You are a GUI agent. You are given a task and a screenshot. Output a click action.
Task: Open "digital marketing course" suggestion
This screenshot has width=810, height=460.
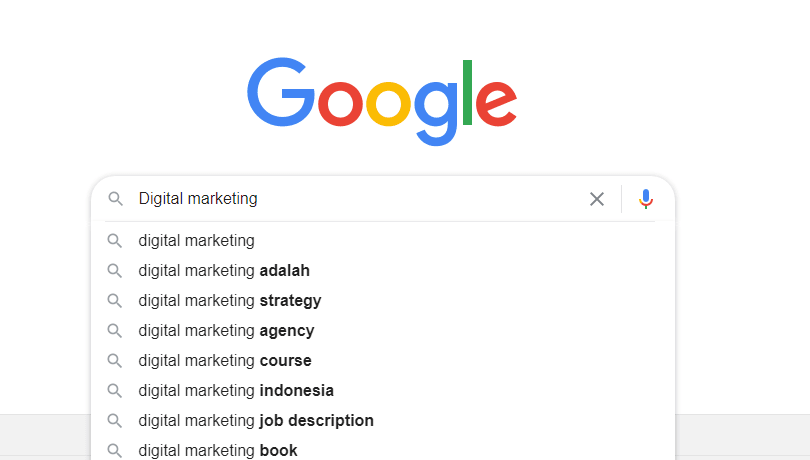coord(225,360)
